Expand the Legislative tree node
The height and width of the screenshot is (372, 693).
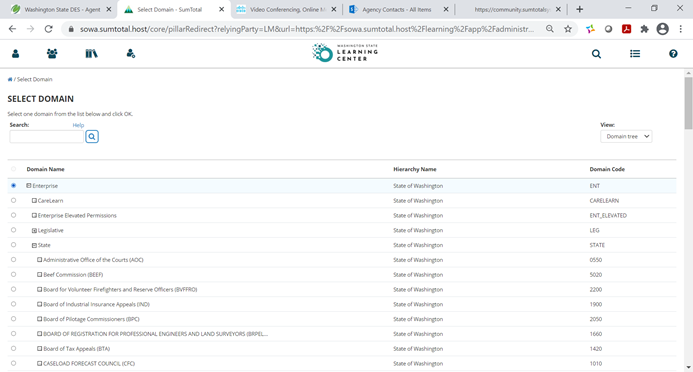pos(34,231)
